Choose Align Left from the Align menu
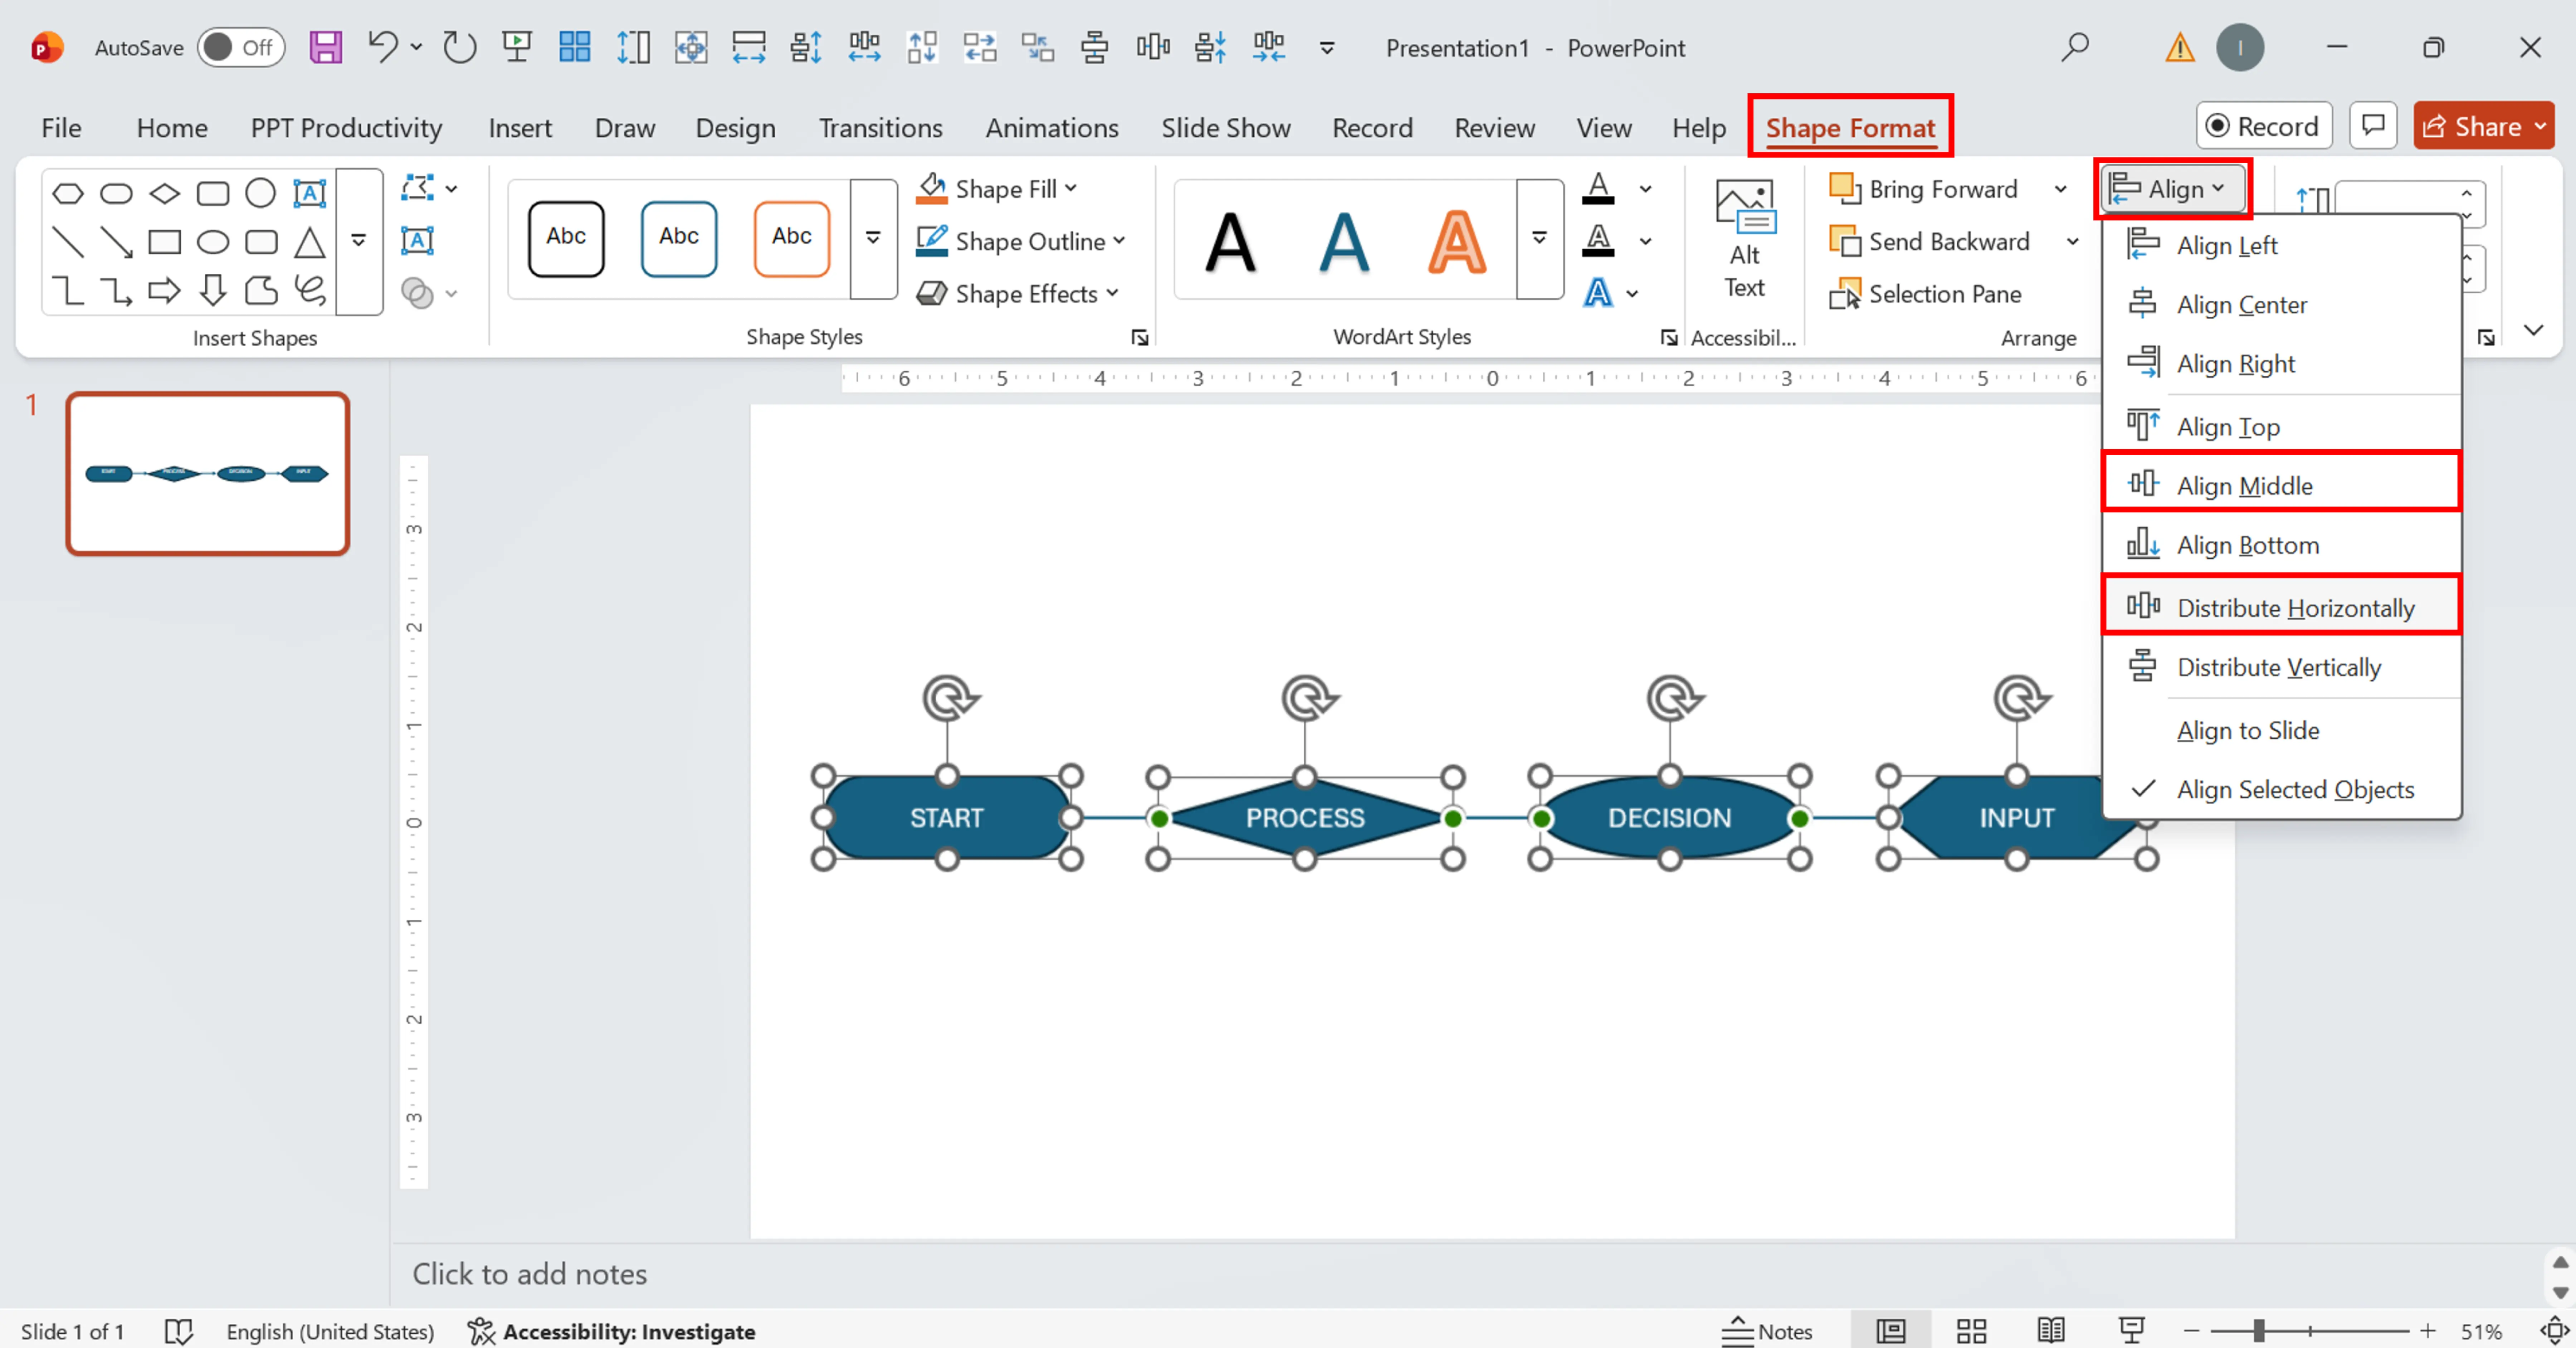 (x=2282, y=245)
